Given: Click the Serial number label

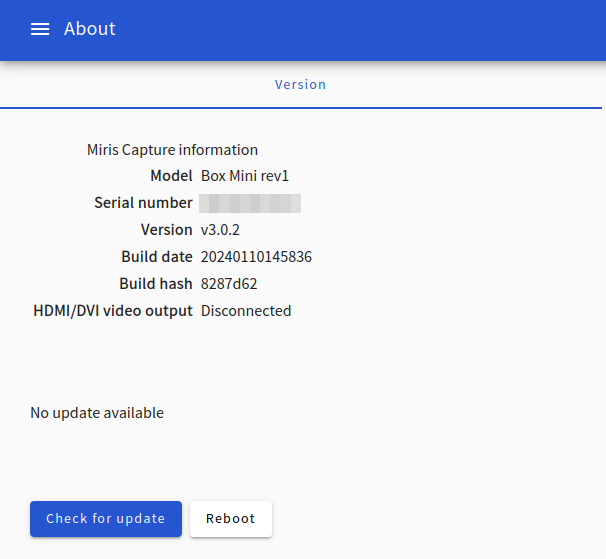Looking at the screenshot, I should pos(143,203).
